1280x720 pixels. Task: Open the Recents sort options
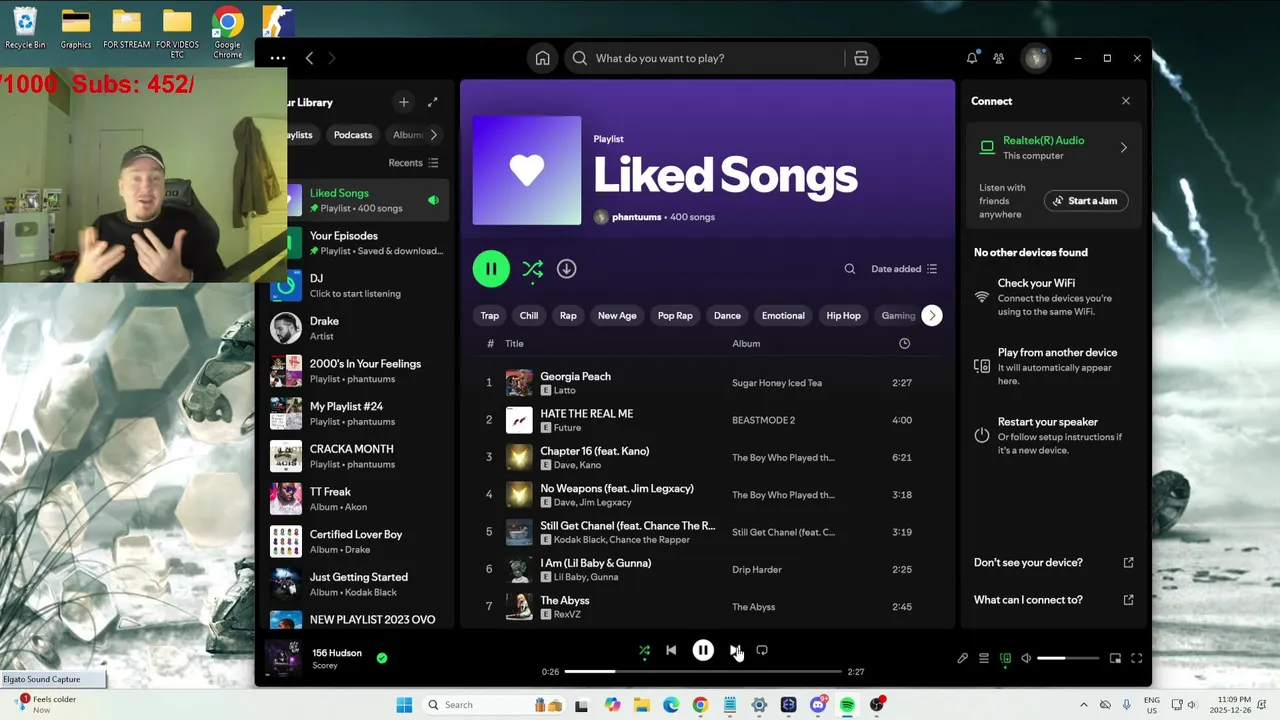point(413,163)
